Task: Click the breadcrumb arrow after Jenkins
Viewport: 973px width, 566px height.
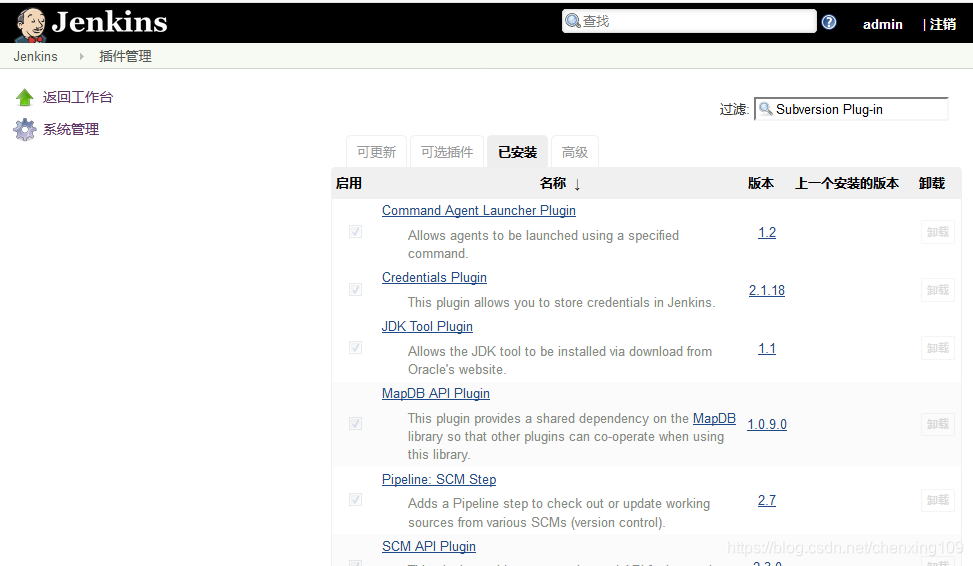Action: 81,56
